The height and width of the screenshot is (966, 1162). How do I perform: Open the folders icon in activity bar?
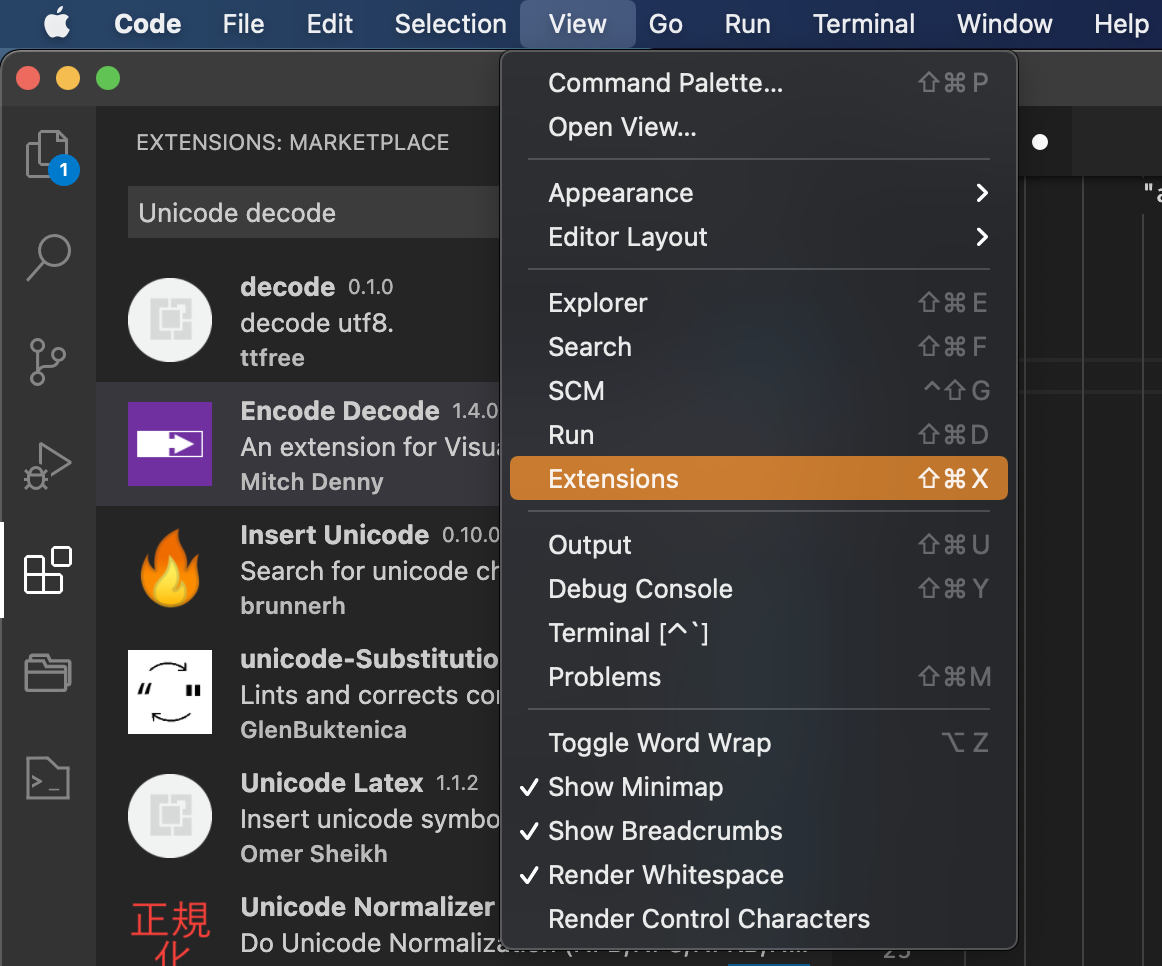click(48, 673)
